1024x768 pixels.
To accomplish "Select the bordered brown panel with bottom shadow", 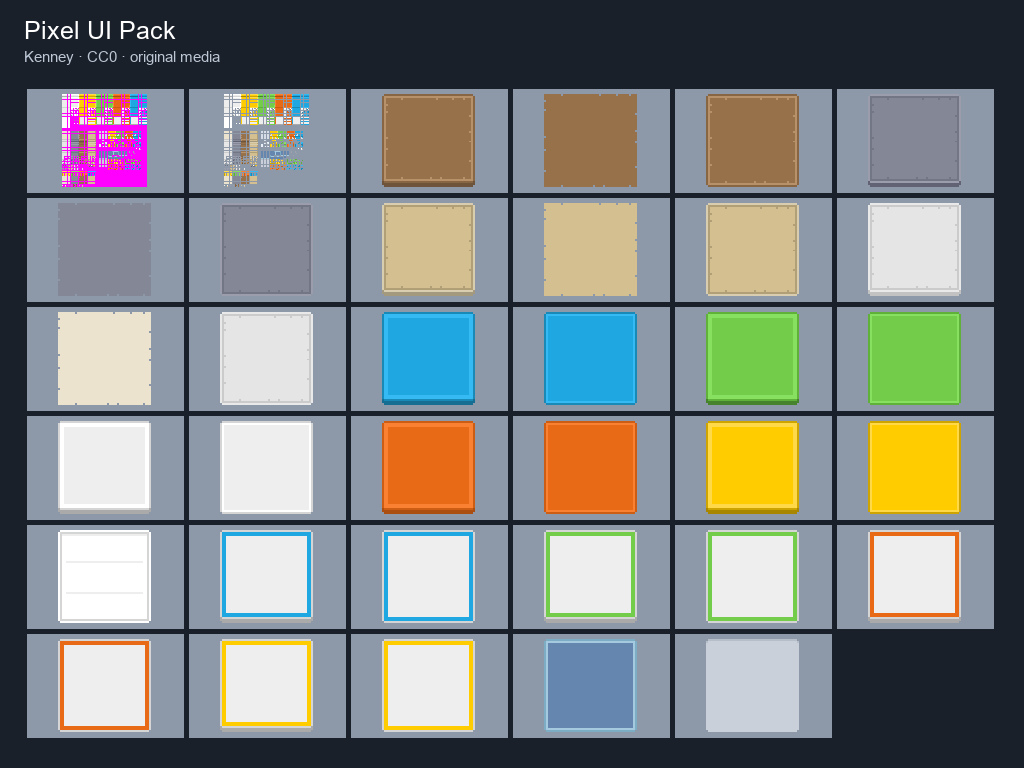I will 428,140.
